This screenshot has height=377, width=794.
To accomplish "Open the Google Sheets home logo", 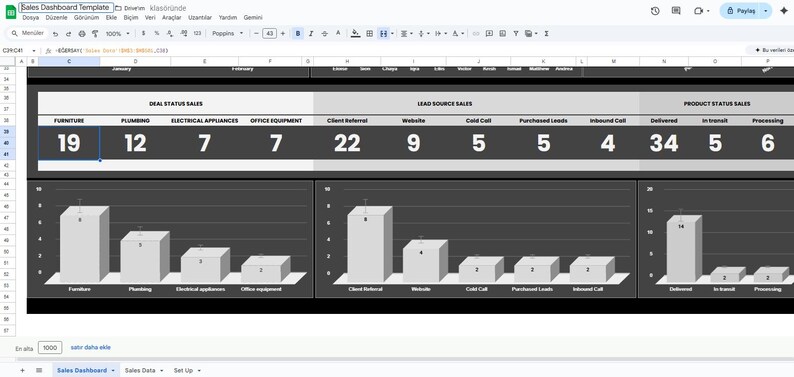I will click(x=11, y=11).
